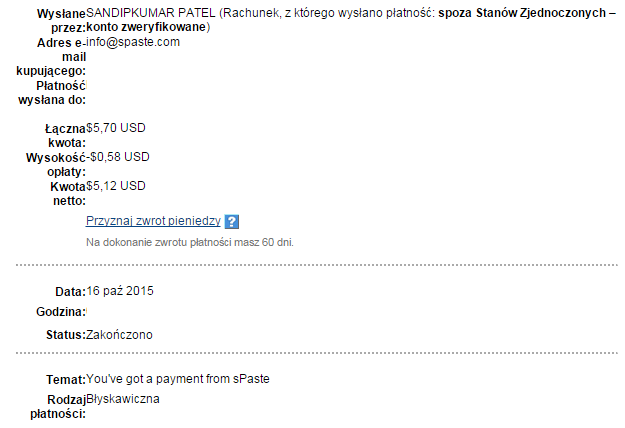
Task: Select the 'Wysłane przez:' label
Action: tap(61, 21)
